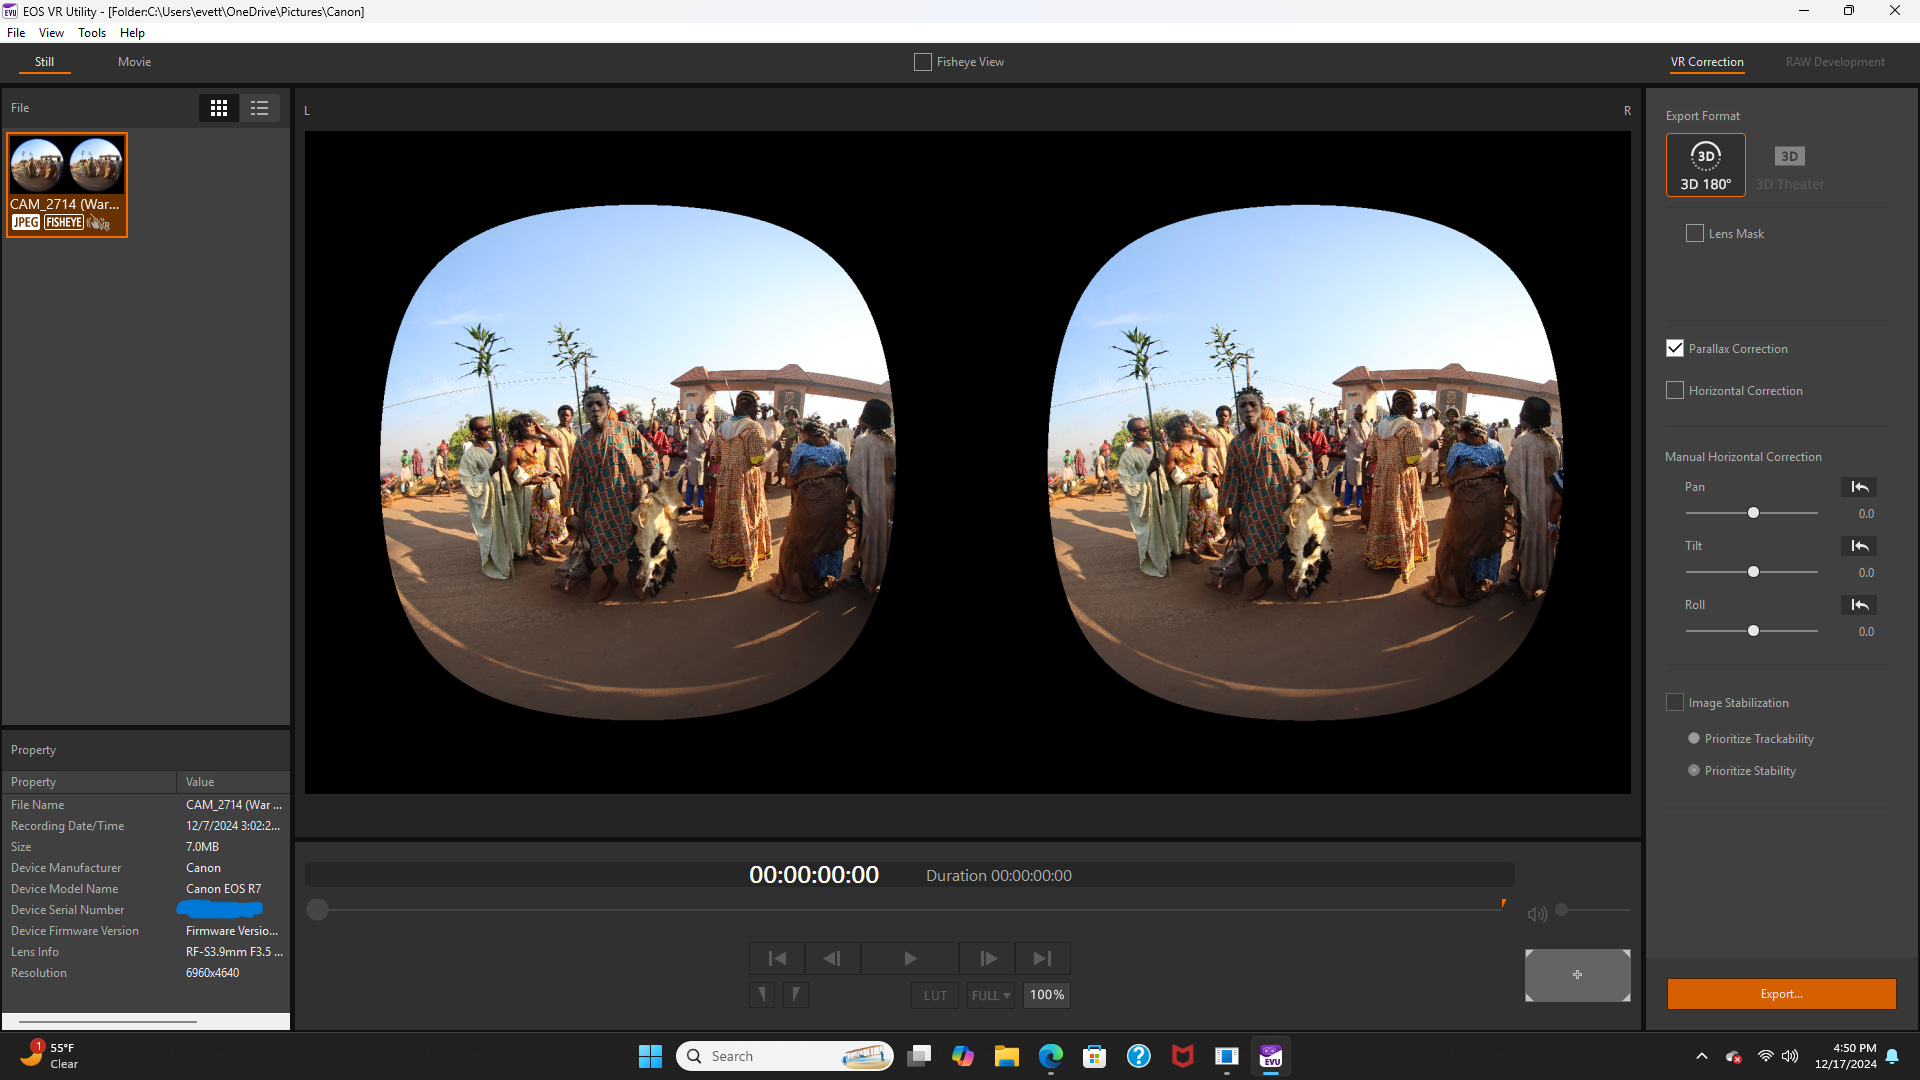Disable Parallax Correction
Viewport: 1920px width, 1080px height.
pyautogui.click(x=1675, y=348)
